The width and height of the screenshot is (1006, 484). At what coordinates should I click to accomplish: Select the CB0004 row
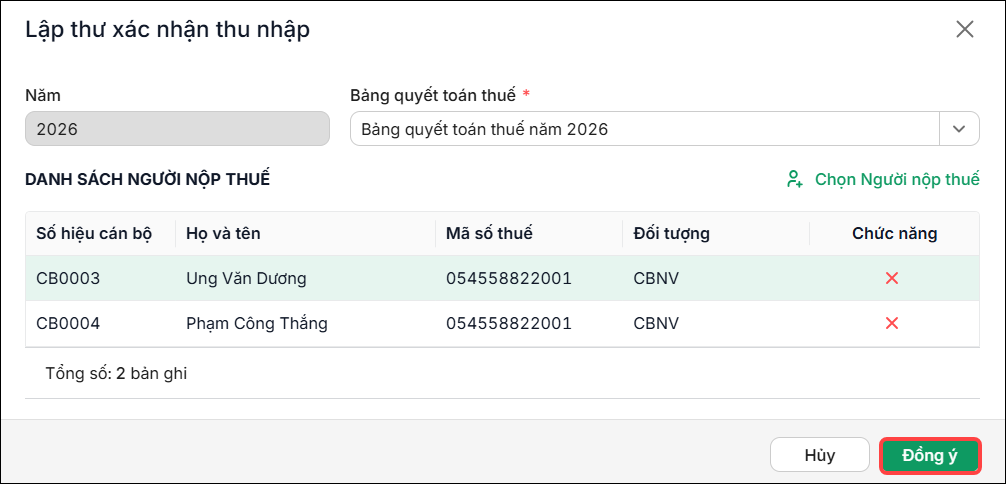pos(502,324)
